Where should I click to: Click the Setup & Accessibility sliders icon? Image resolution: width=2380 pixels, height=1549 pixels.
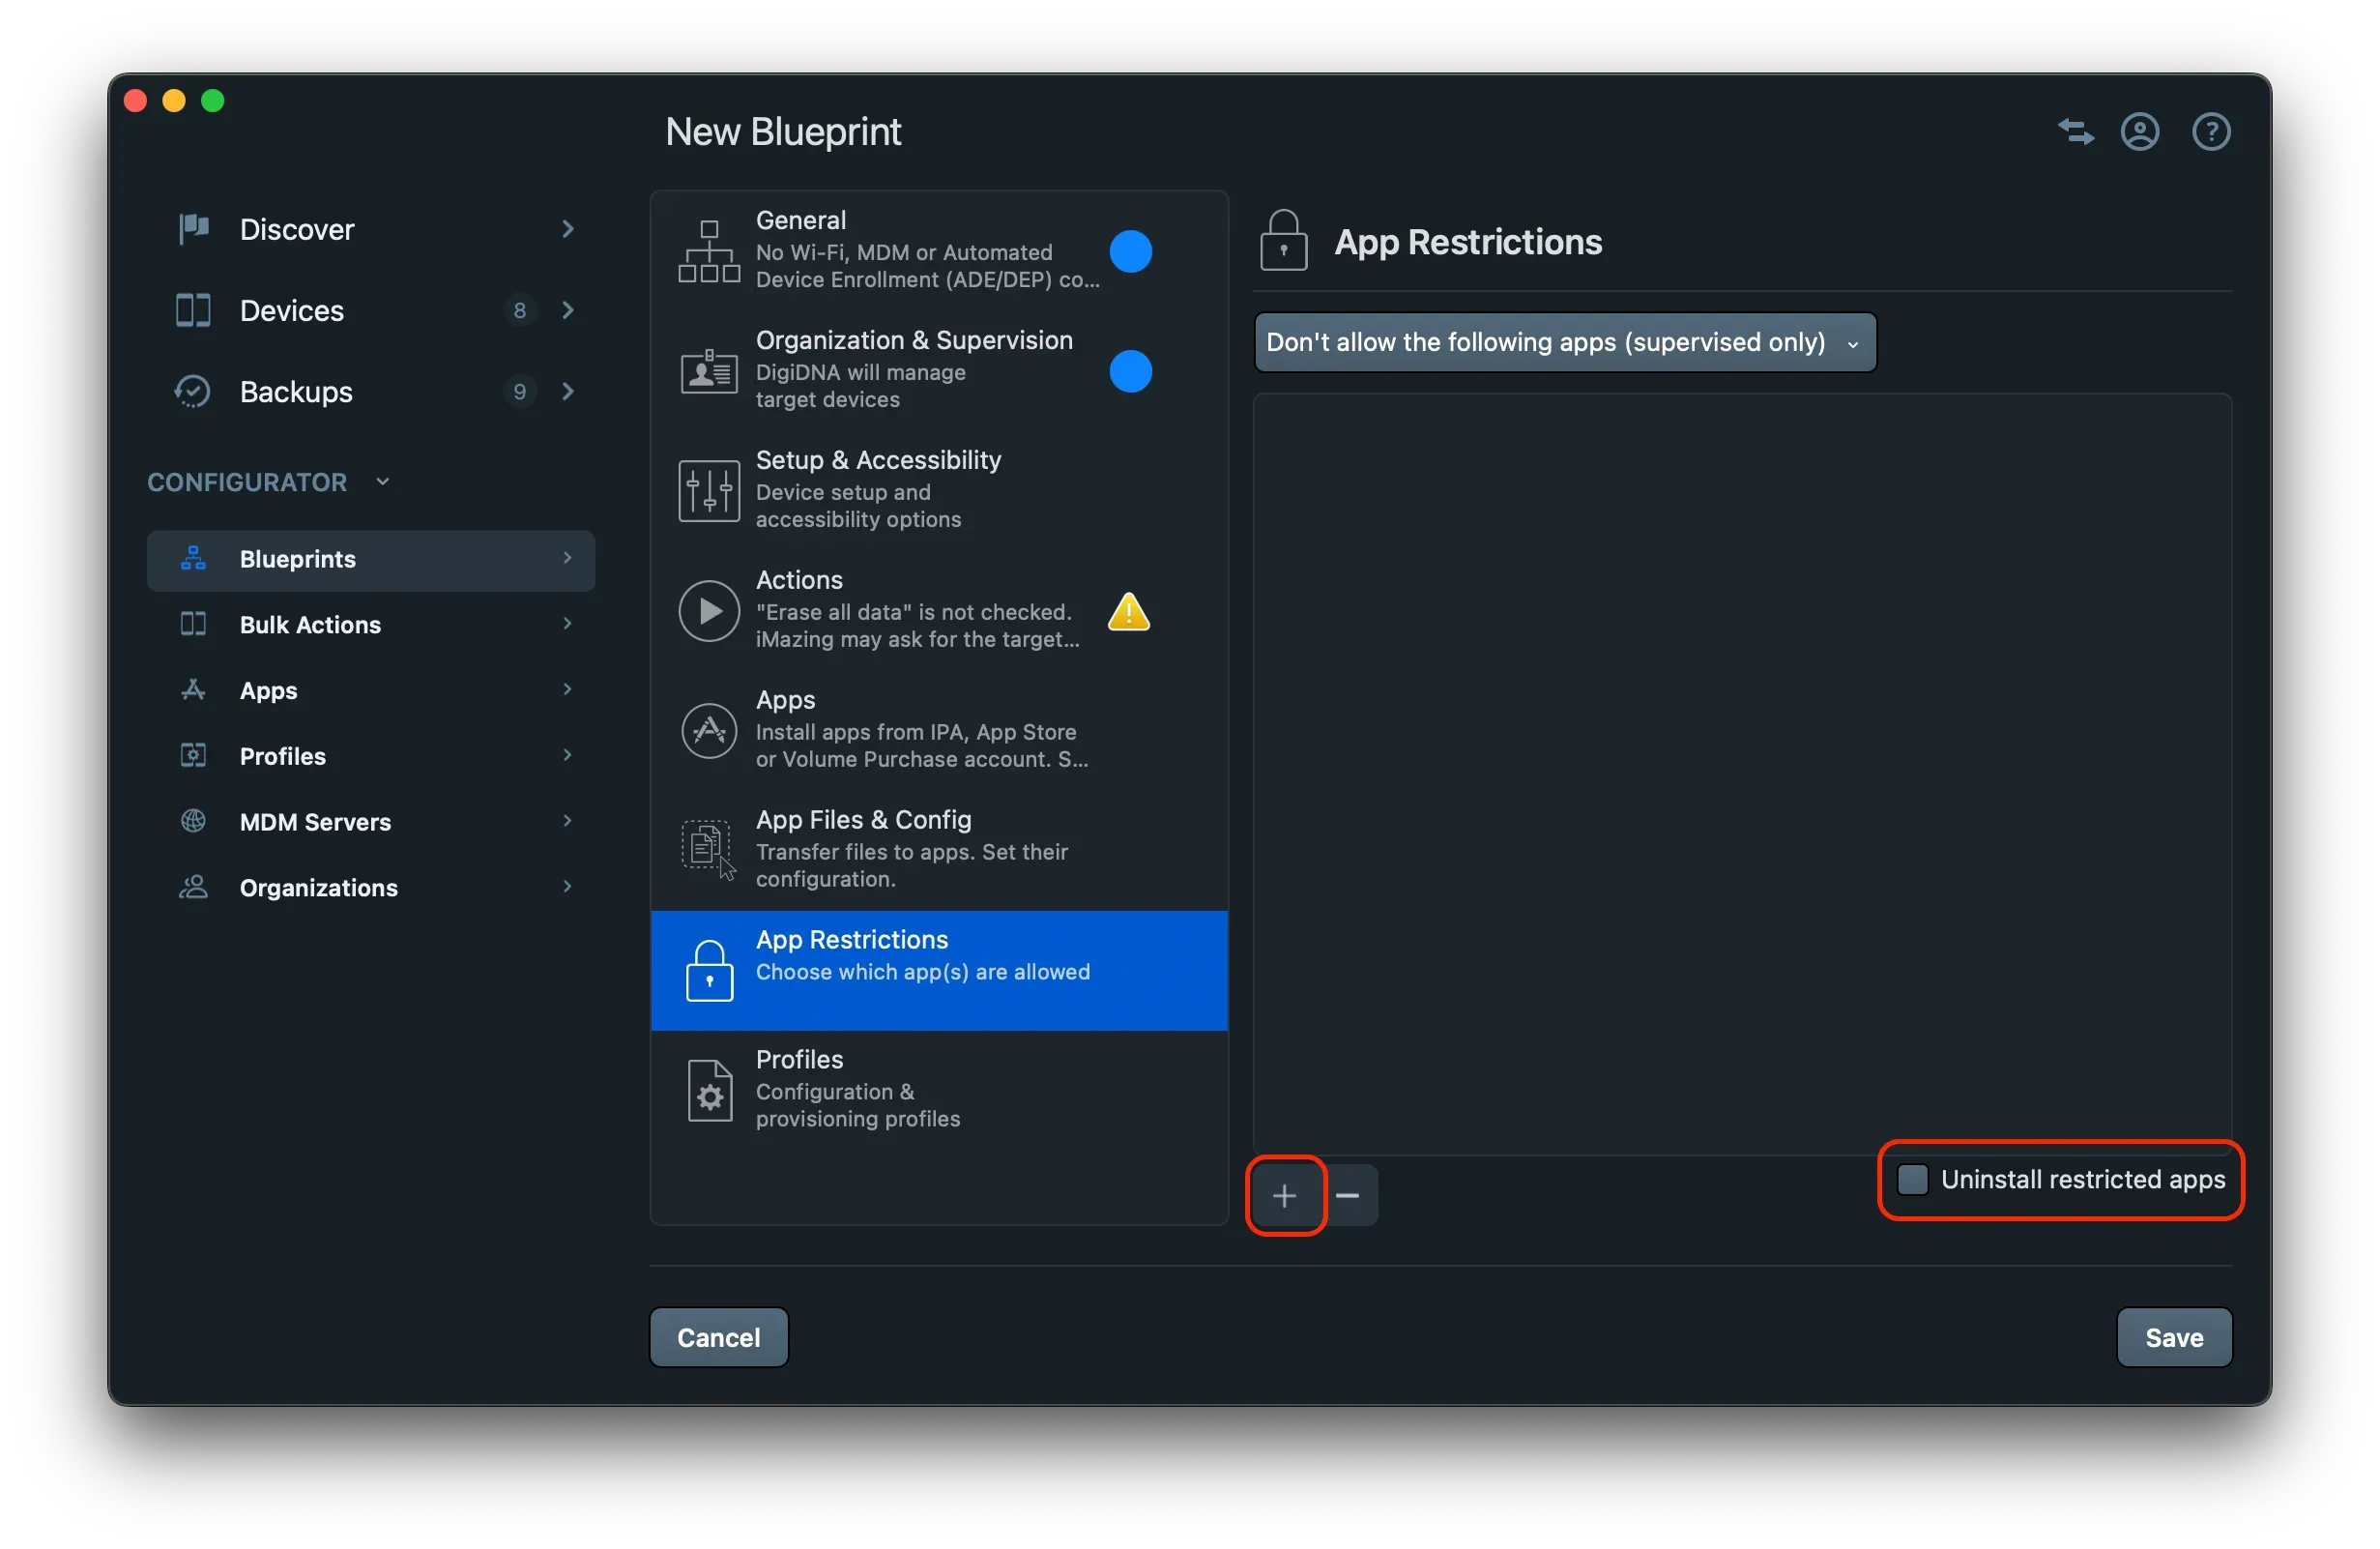pyautogui.click(x=708, y=490)
